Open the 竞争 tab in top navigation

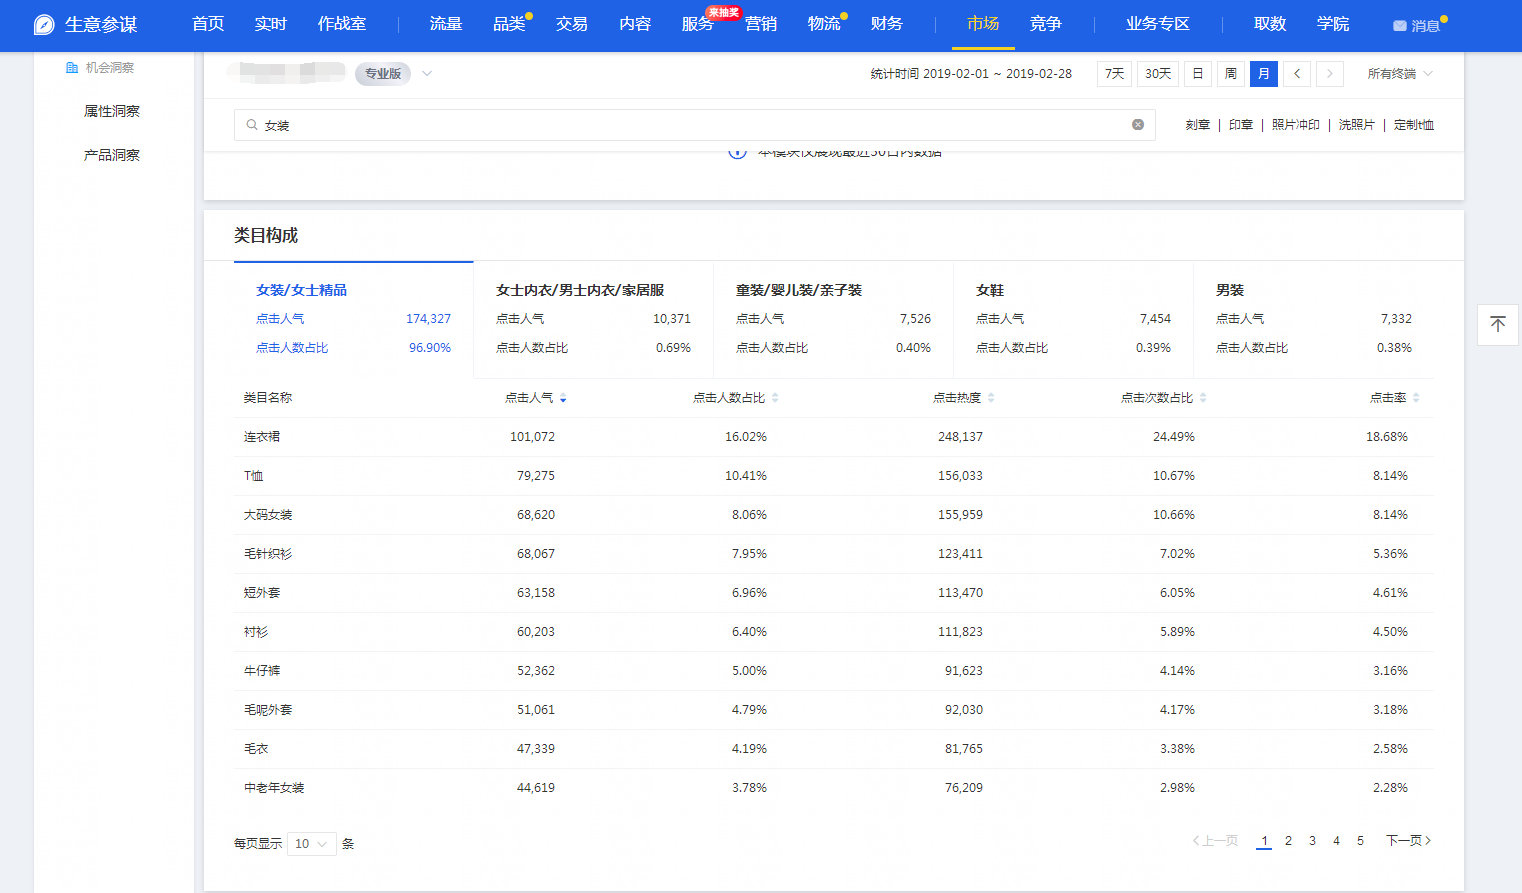(x=1045, y=24)
